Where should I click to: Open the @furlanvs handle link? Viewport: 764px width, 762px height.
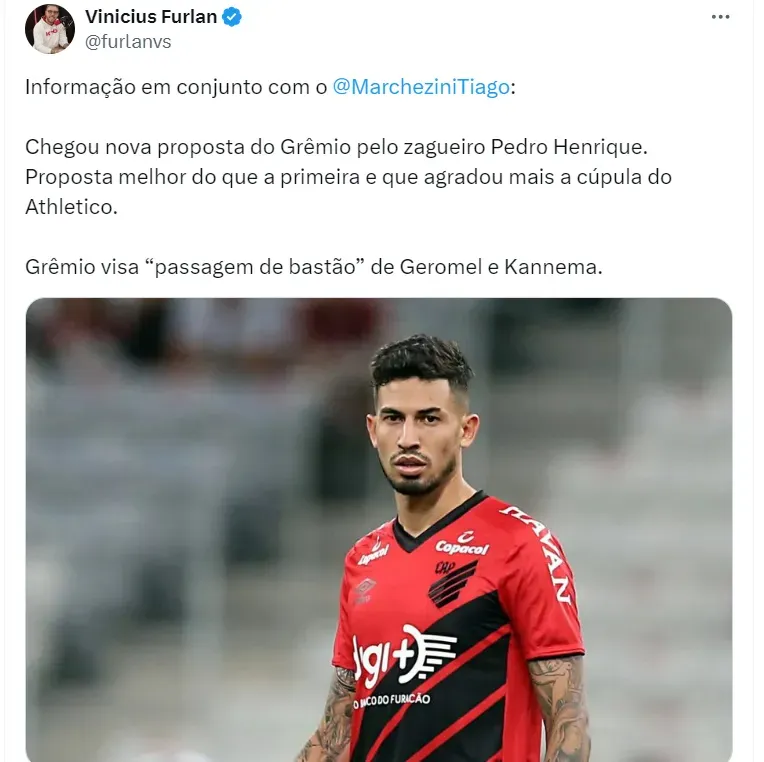[x=128, y=42]
